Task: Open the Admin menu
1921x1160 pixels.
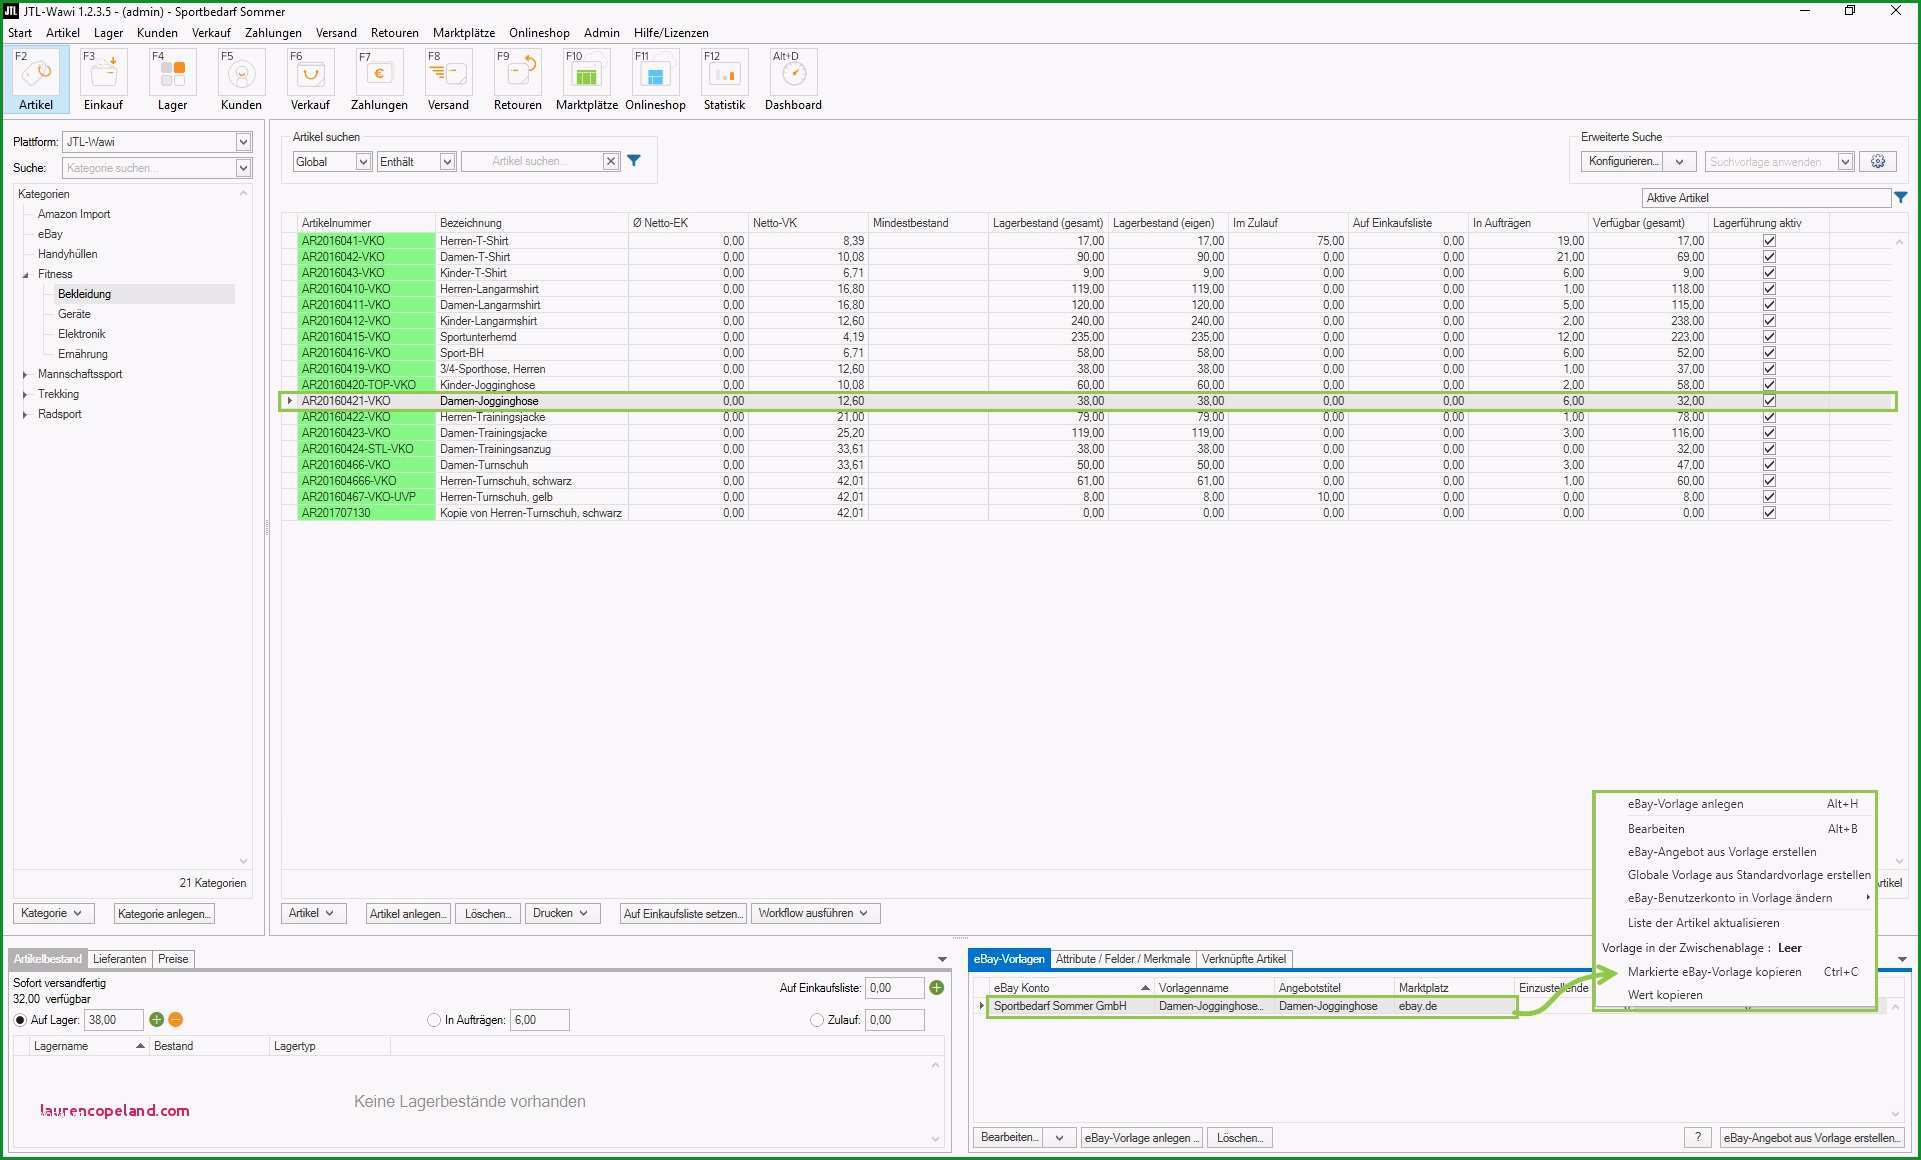Action: click(601, 33)
